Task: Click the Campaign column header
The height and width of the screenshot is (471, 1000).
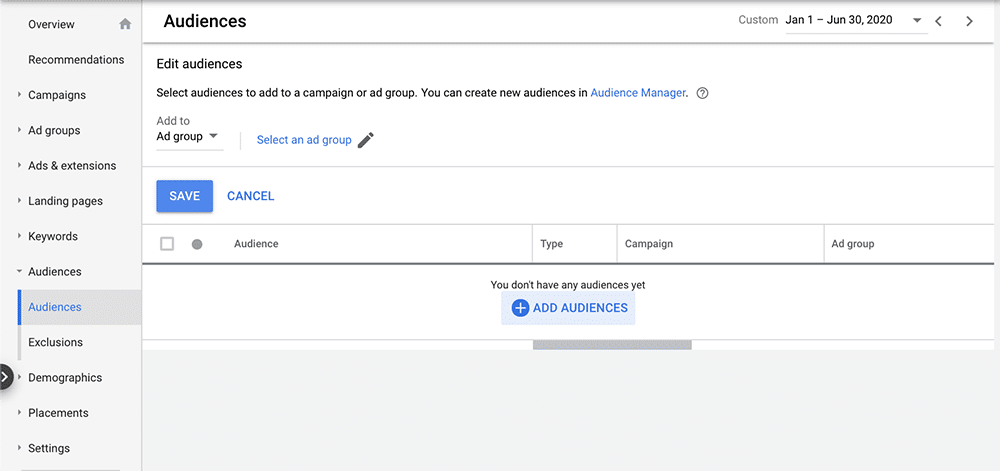Action: point(649,244)
